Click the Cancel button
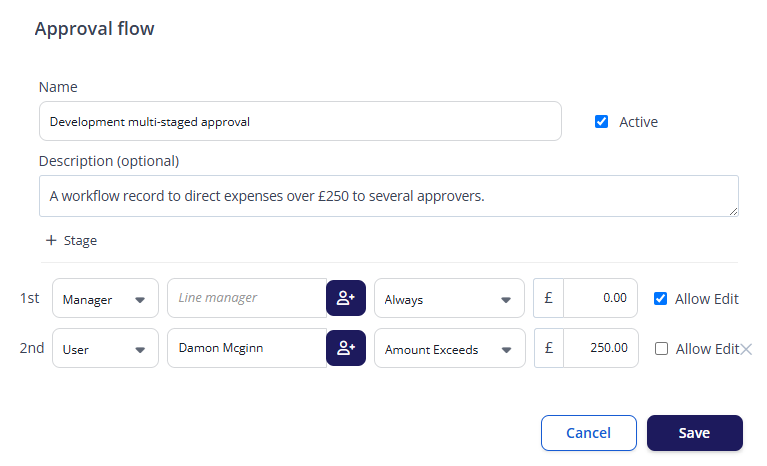Screen dimensions: 767x466 point(588,433)
